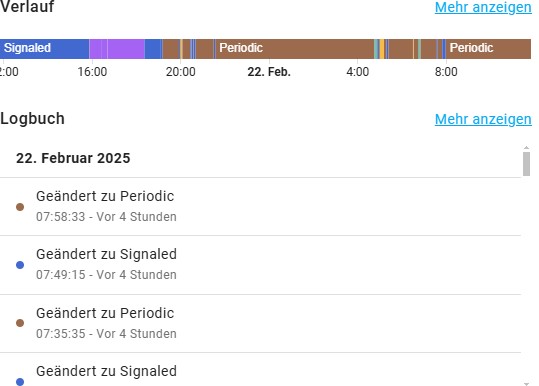Click the scrollbar down arrow in Logbuch
Viewport: 539px width, 386px height.
(526, 384)
